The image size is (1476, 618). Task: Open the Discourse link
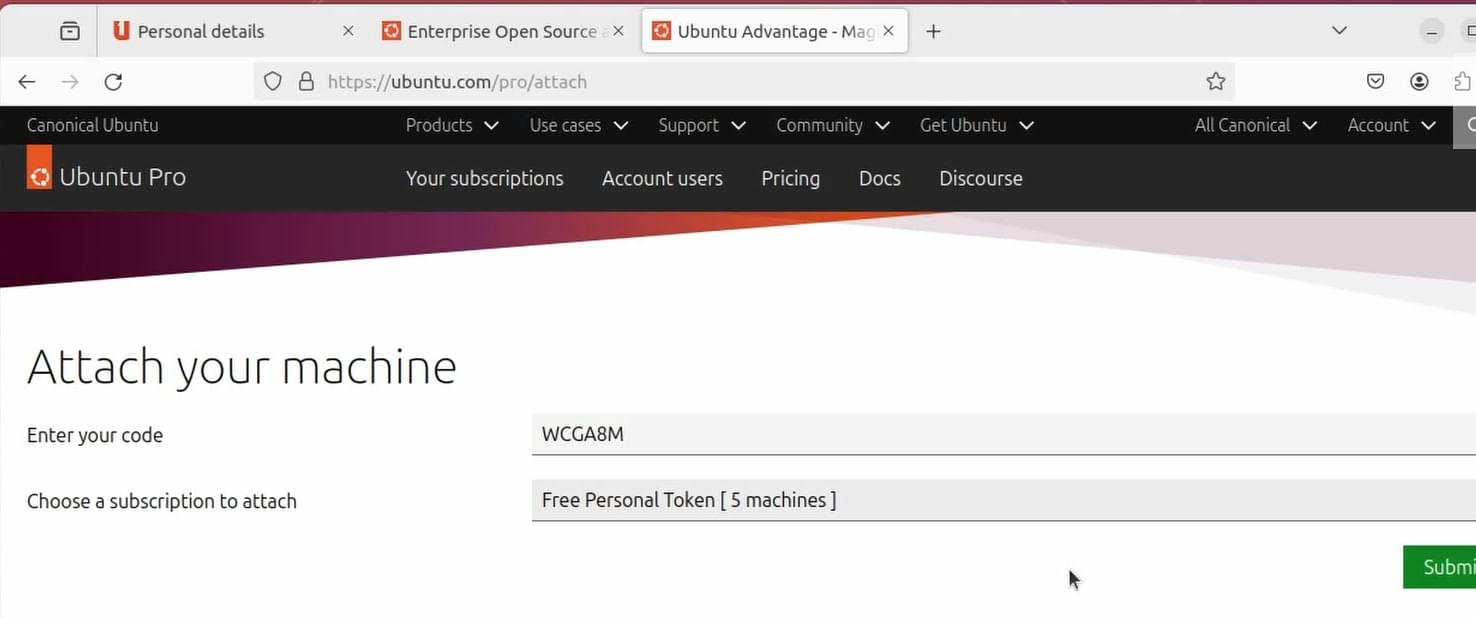point(981,178)
